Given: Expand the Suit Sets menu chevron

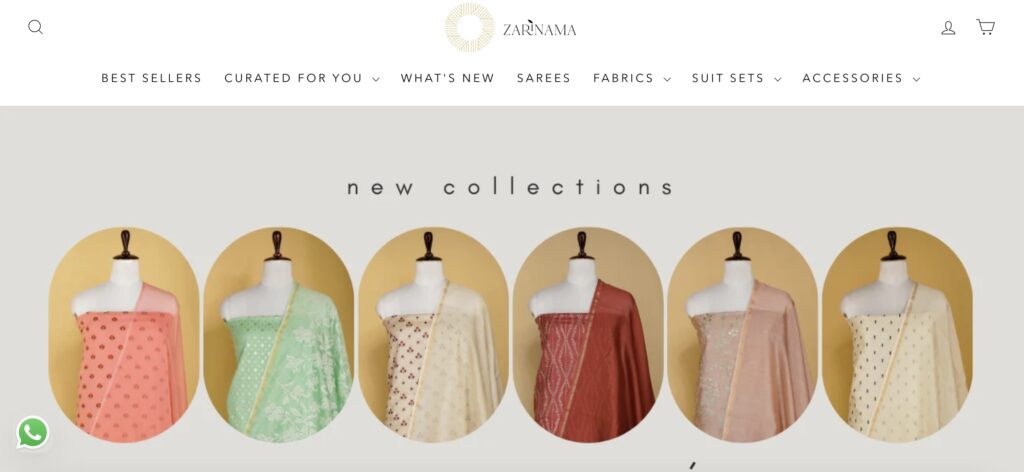Looking at the screenshot, I should [x=777, y=79].
